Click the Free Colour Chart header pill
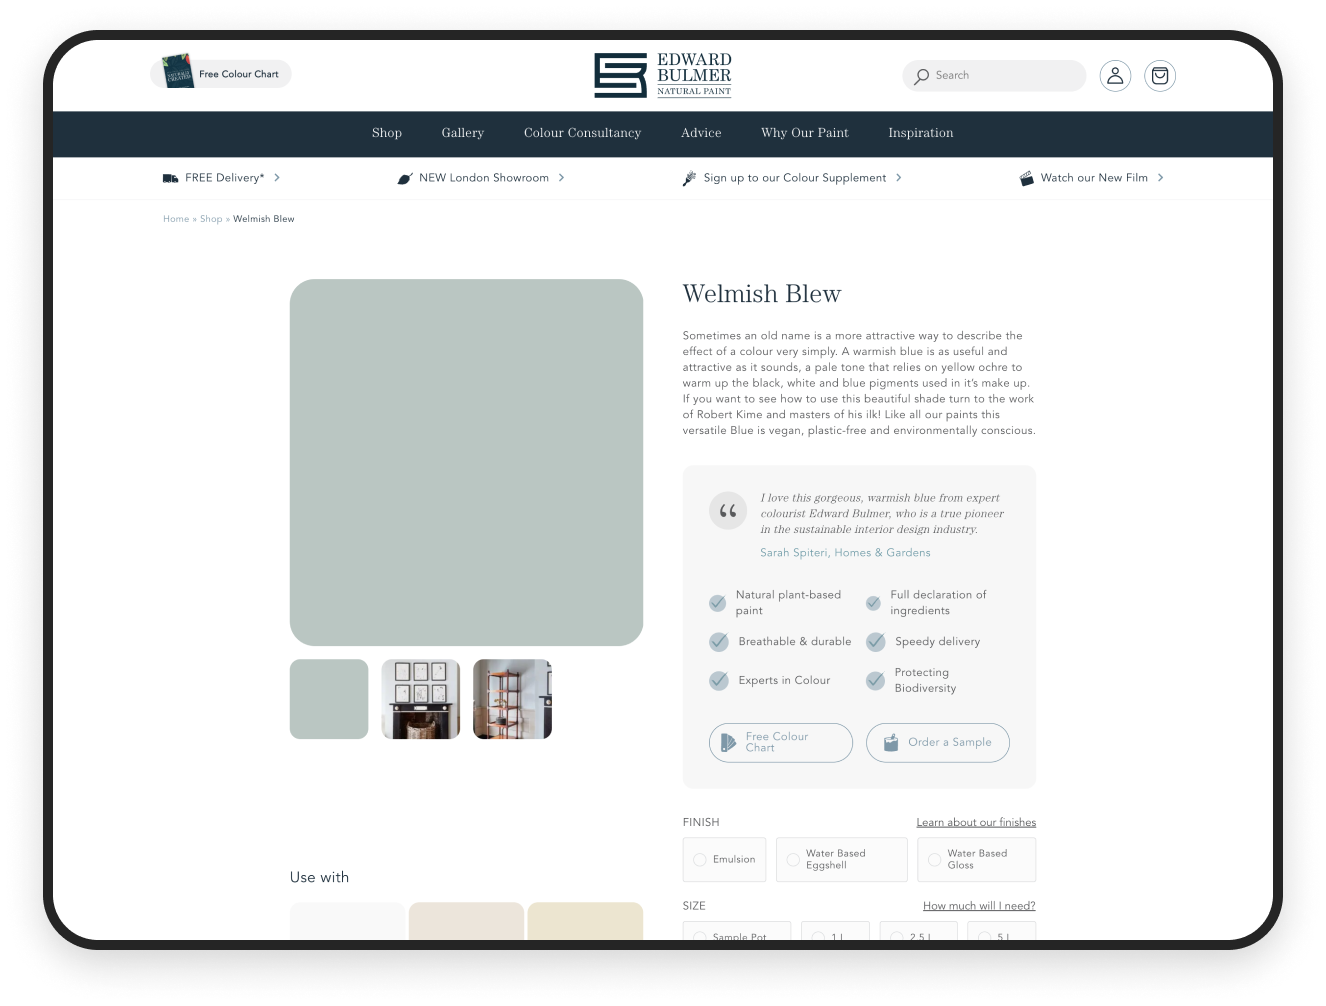The width and height of the screenshot is (1326, 1006). (221, 74)
